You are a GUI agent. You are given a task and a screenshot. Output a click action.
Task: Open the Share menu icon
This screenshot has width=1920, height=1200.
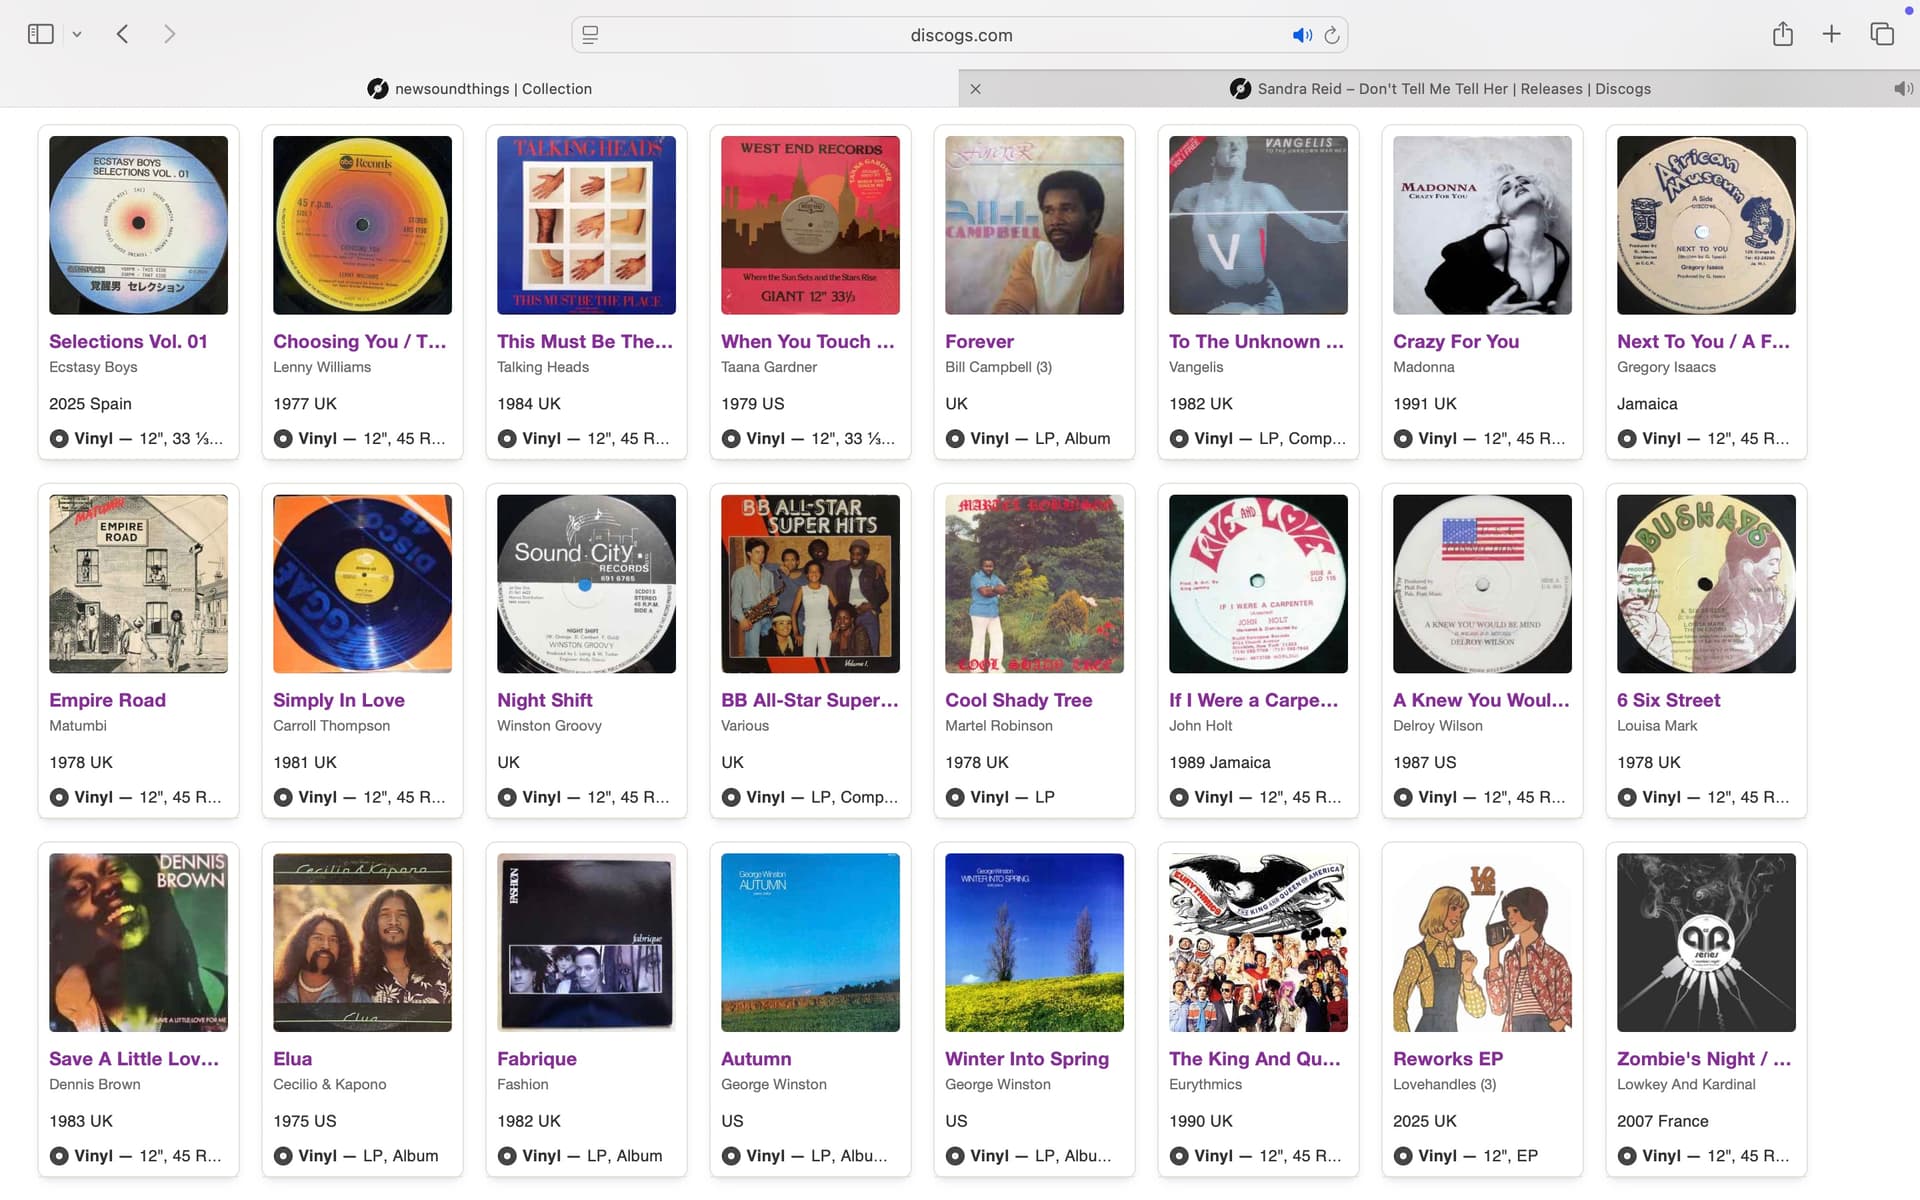pyautogui.click(x=1782, y=34)
